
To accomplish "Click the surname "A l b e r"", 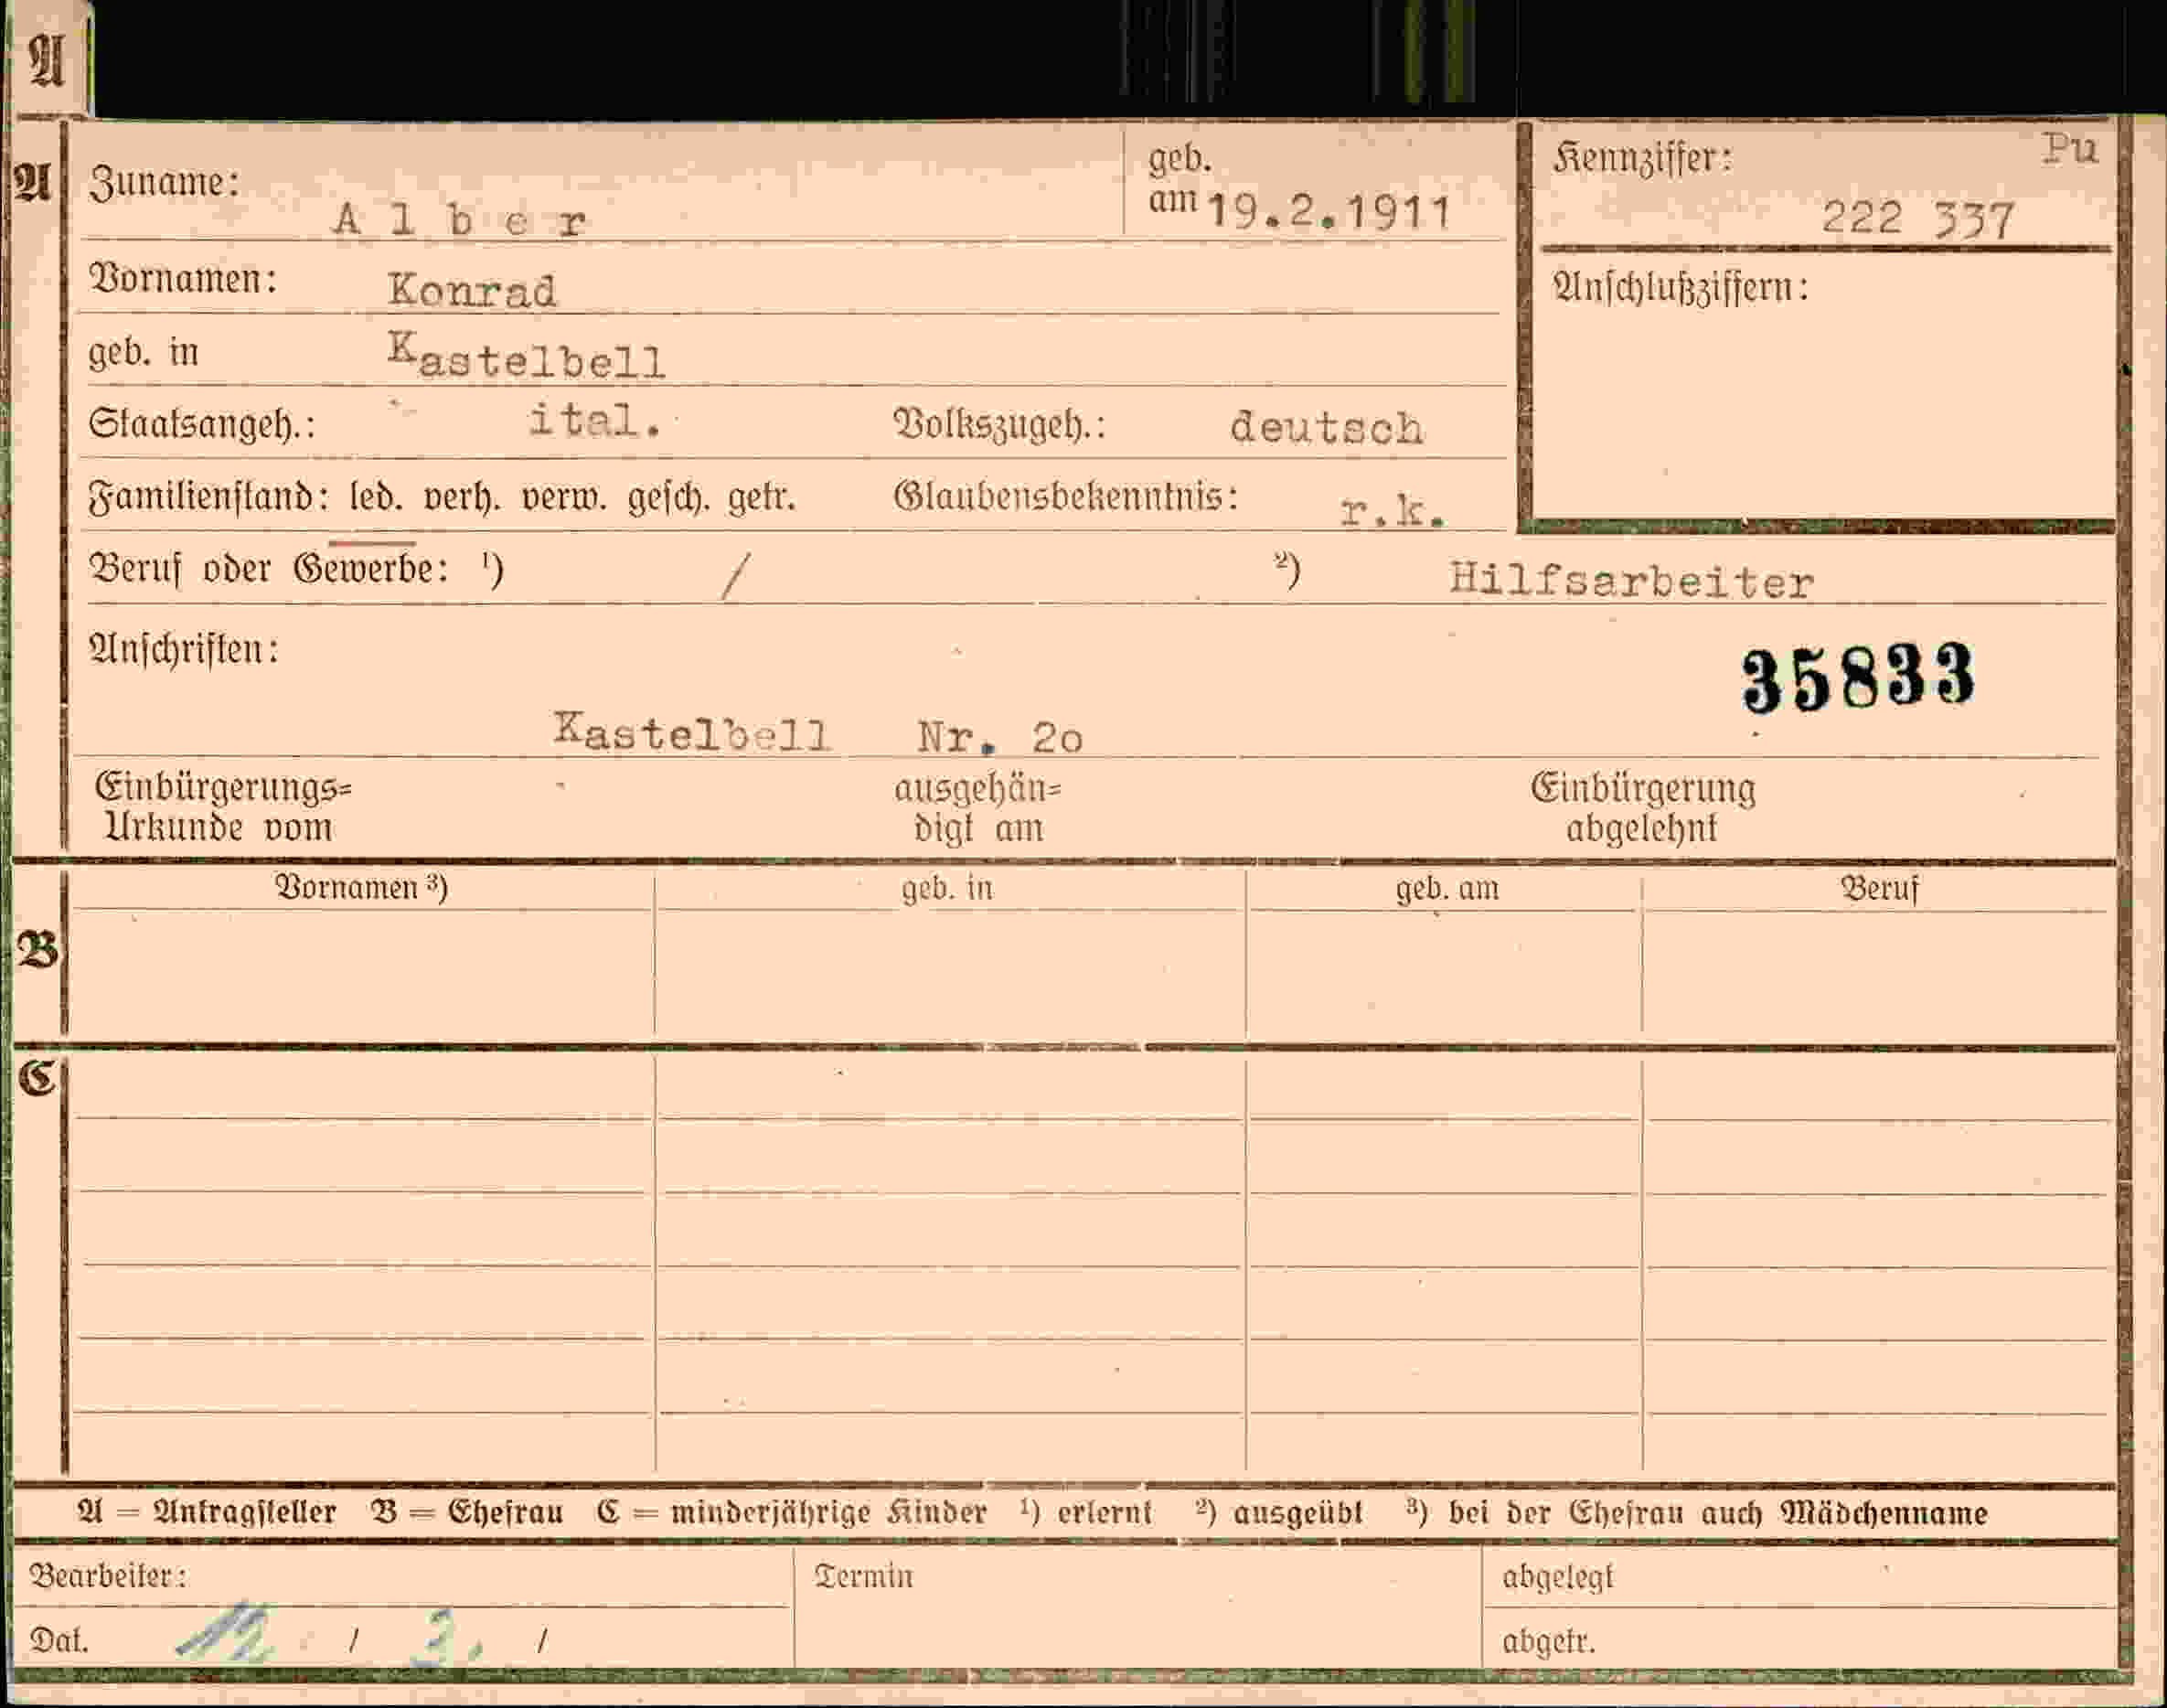I will tap(460, 219).
